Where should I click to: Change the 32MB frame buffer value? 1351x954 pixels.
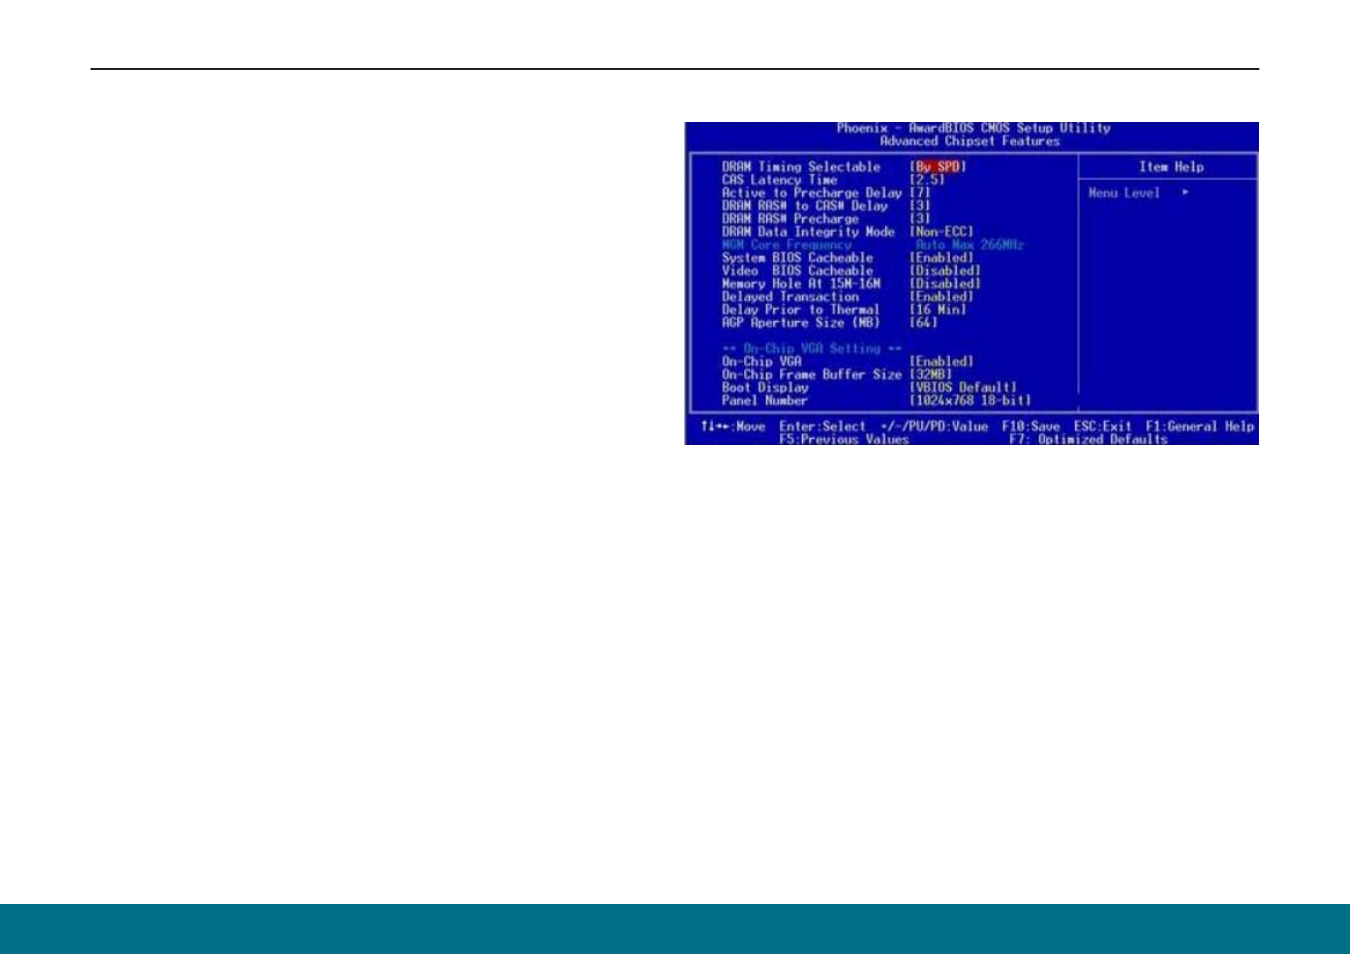[x=931, y=375]
